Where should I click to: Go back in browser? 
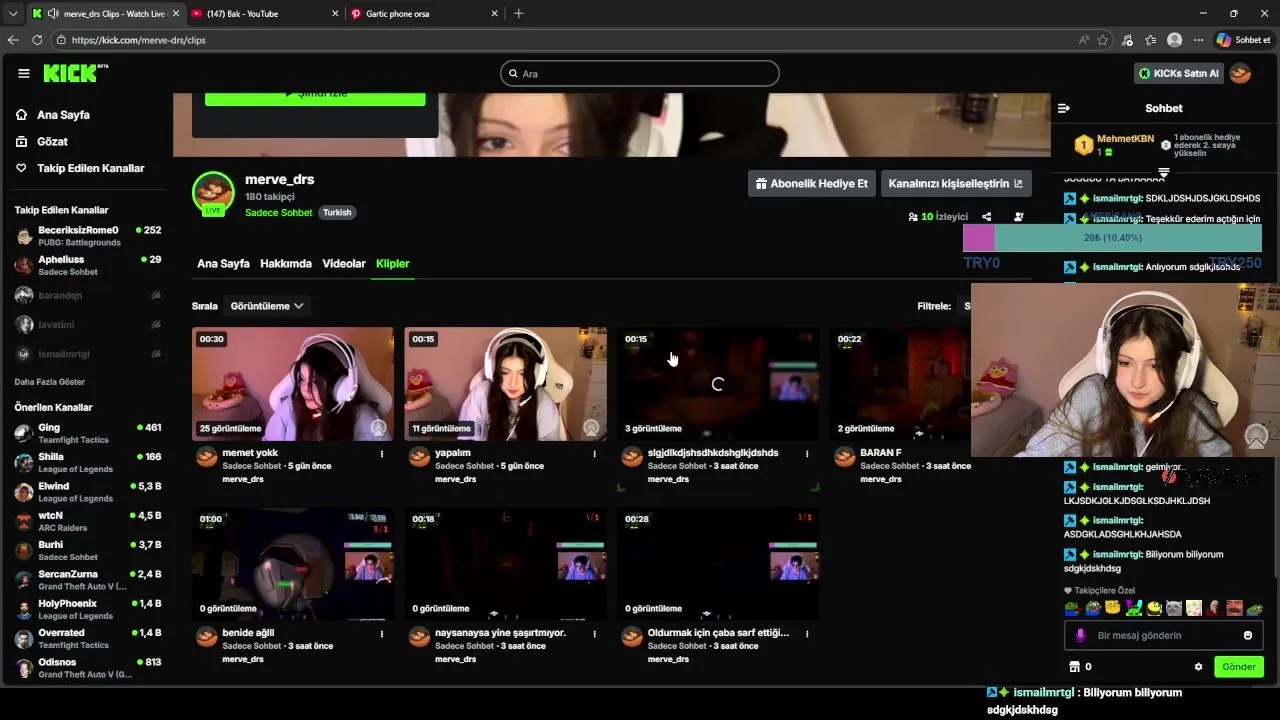tap(13, 40)
